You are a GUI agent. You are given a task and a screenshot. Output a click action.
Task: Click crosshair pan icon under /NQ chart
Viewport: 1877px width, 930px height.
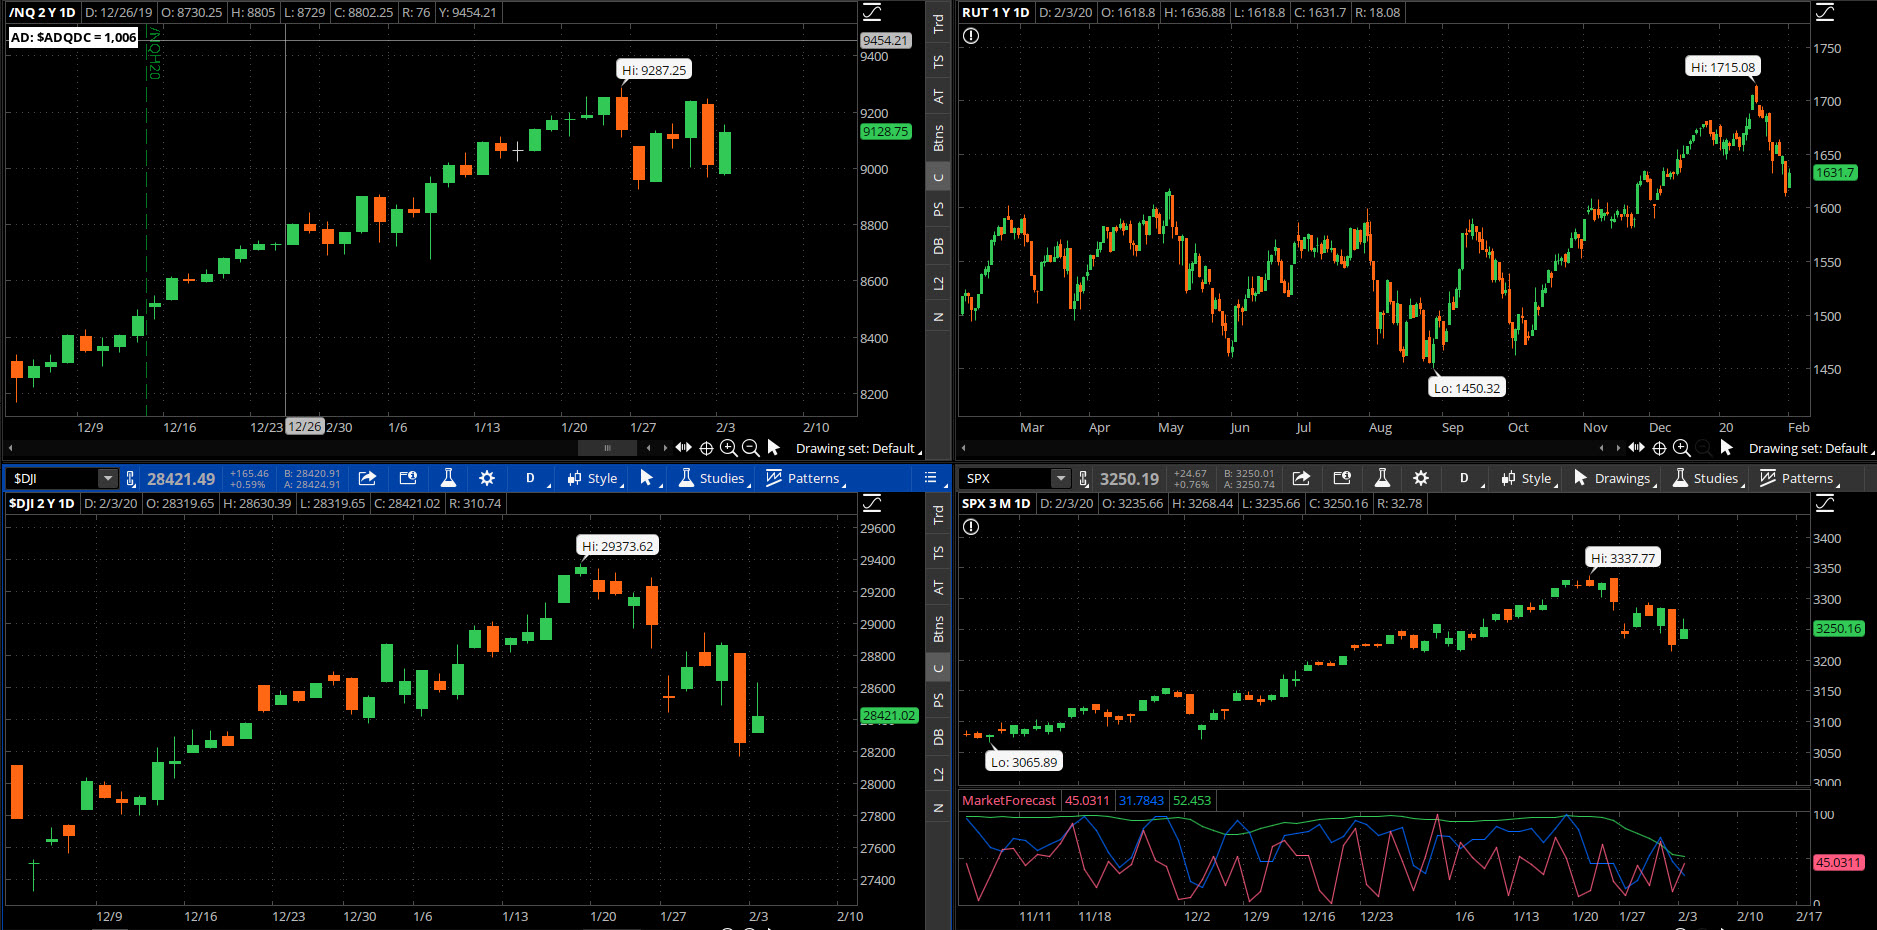coord(706,448)
